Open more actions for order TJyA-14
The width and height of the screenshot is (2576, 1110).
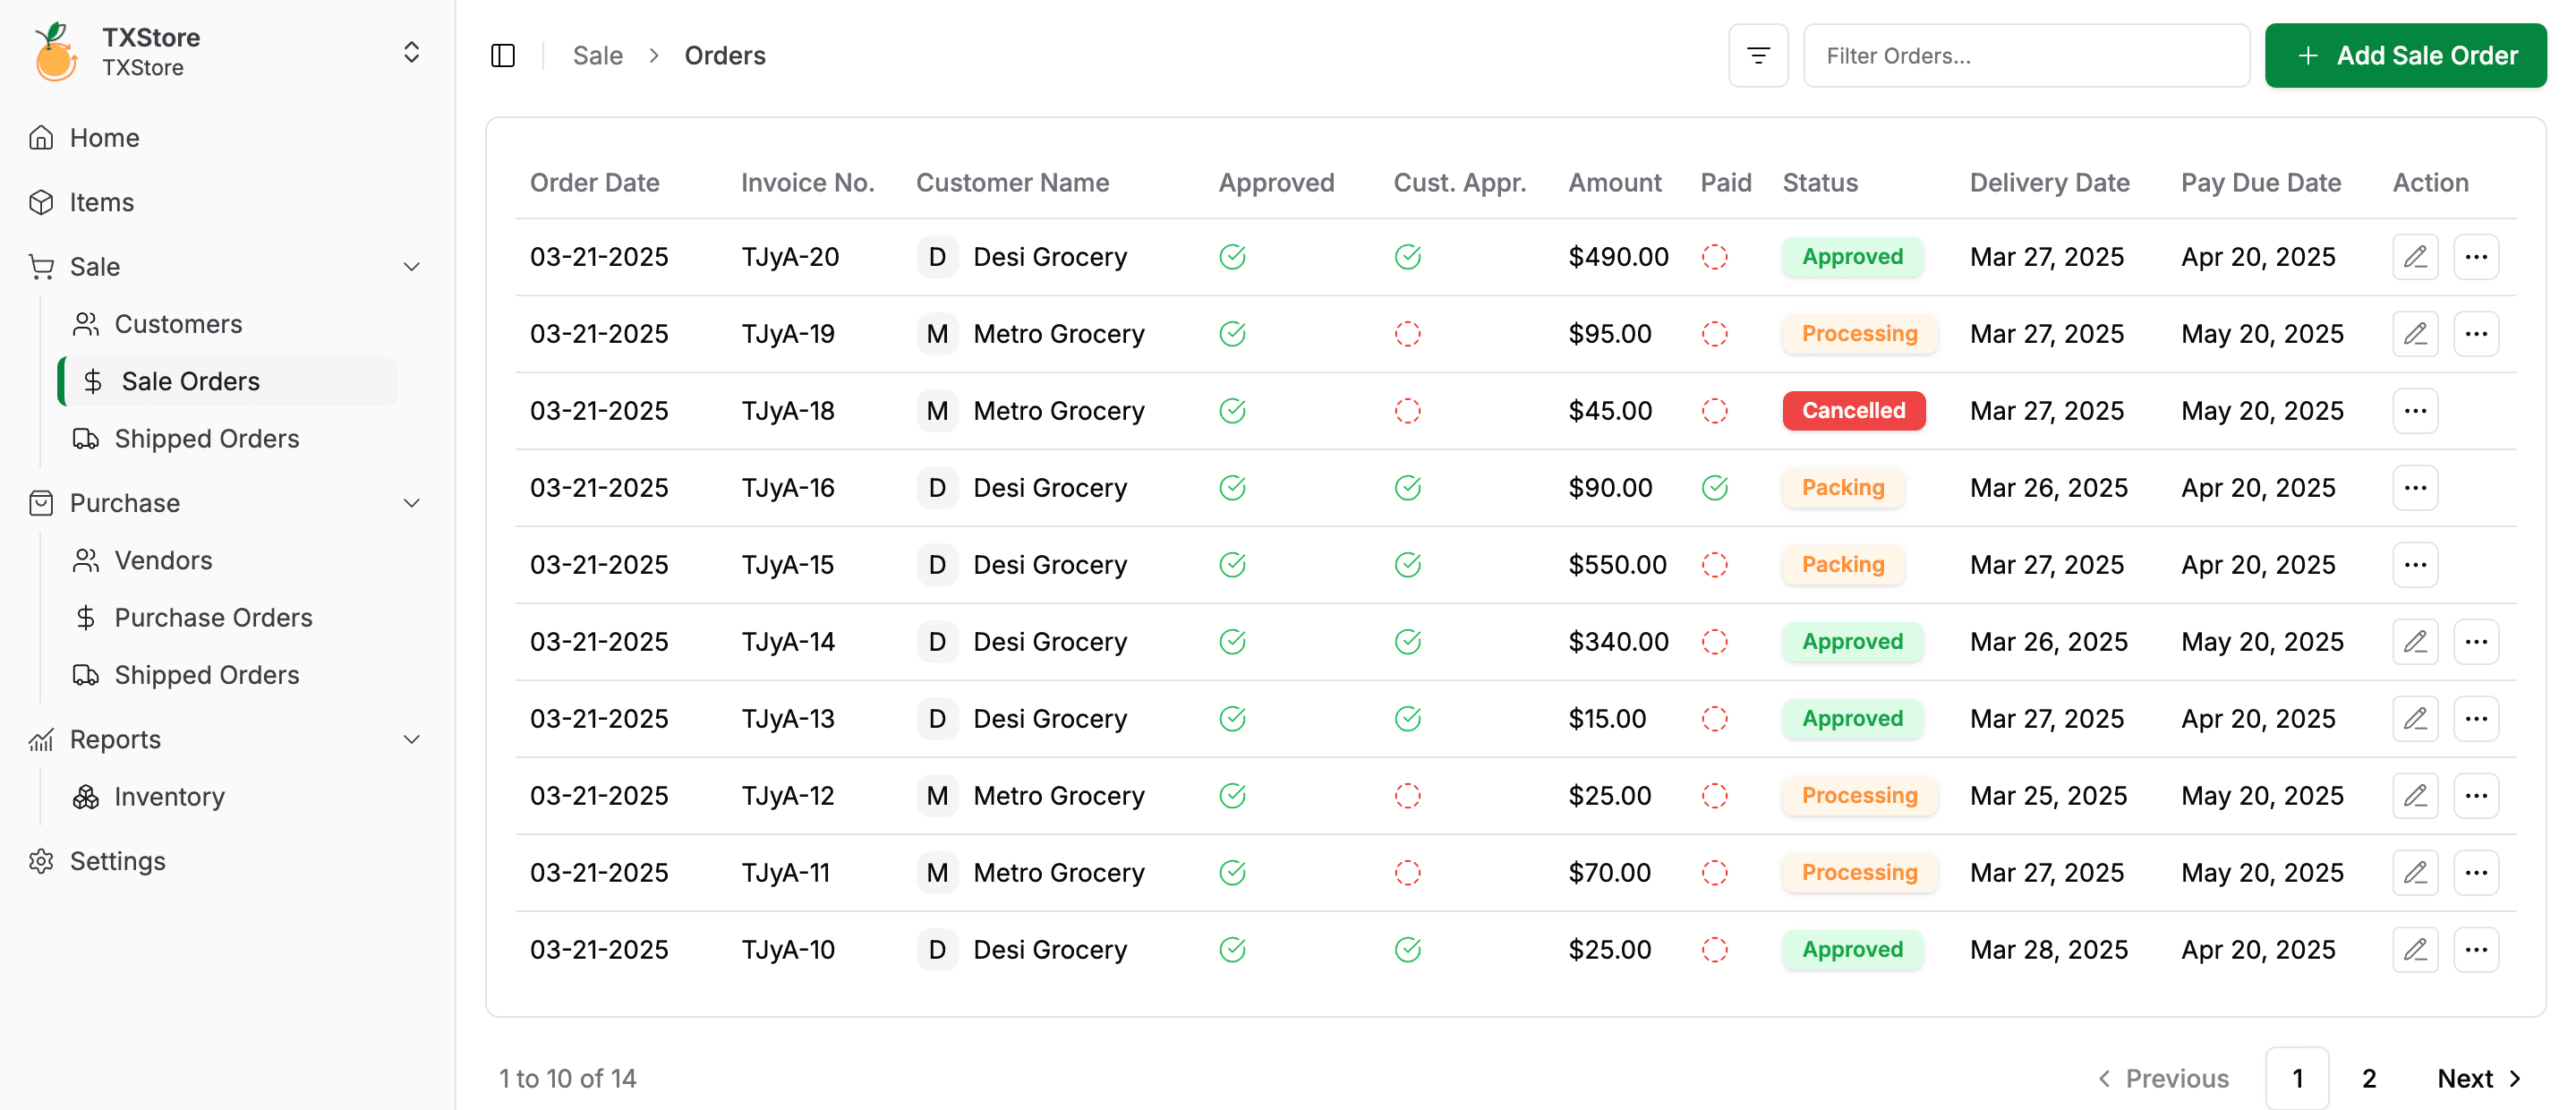(x=2475, y=642)
